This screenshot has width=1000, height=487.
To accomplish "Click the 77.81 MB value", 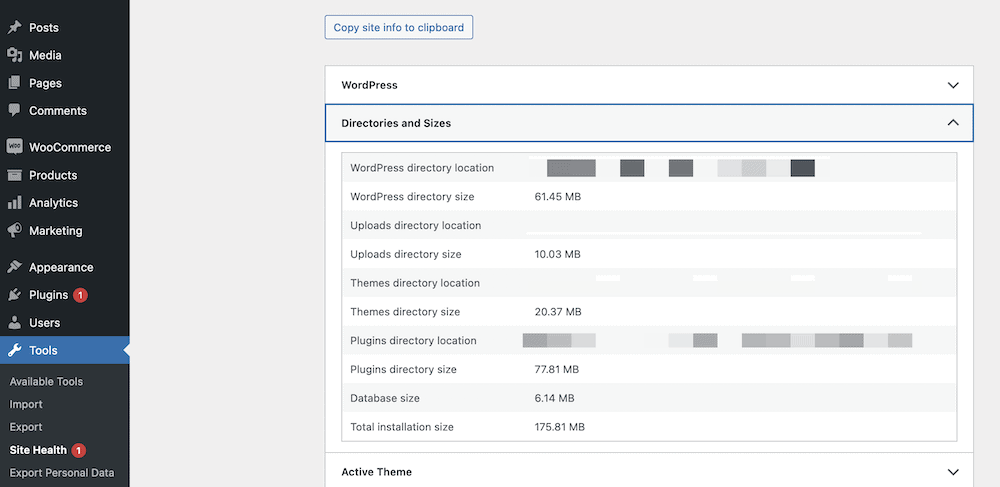I will pyautogui.click(x=557, y=369).
